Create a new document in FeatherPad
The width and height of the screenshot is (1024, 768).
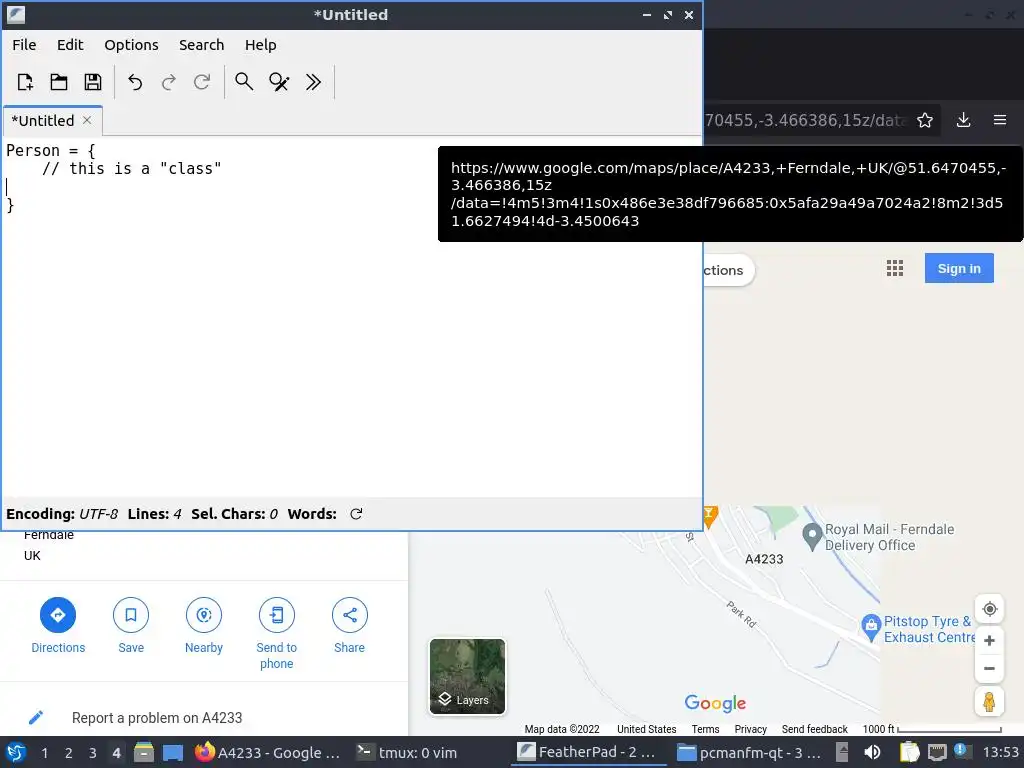click(x=25, y=82)
